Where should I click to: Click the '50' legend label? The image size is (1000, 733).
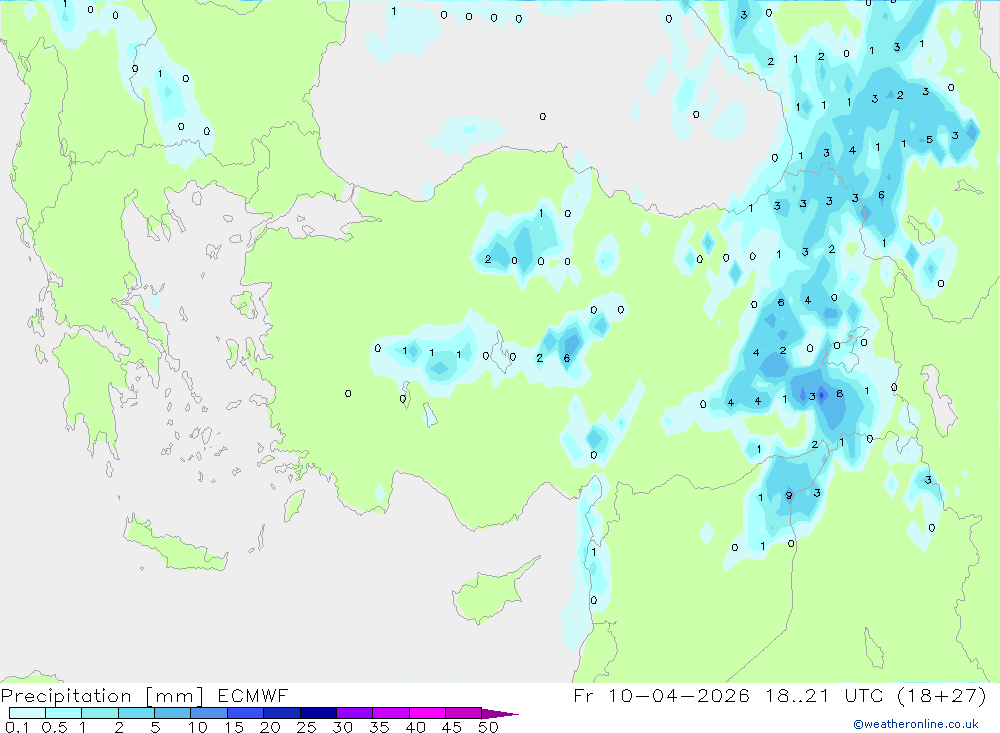pyautogui.click(x=488, y=727)
